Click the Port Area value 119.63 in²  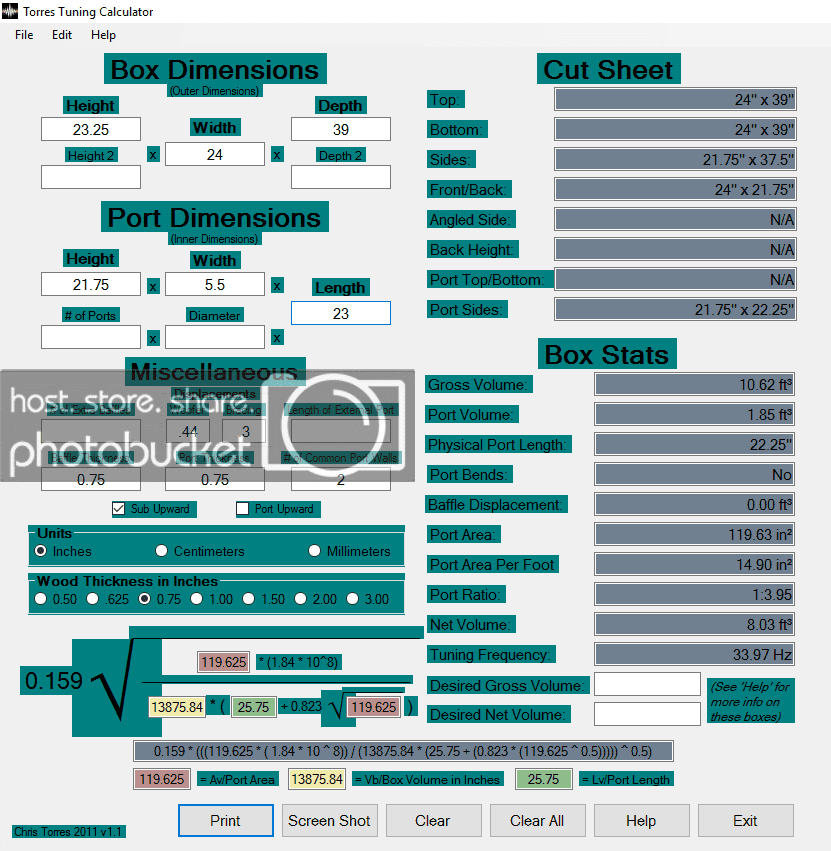pyautogui.click(x=694, y=534)
